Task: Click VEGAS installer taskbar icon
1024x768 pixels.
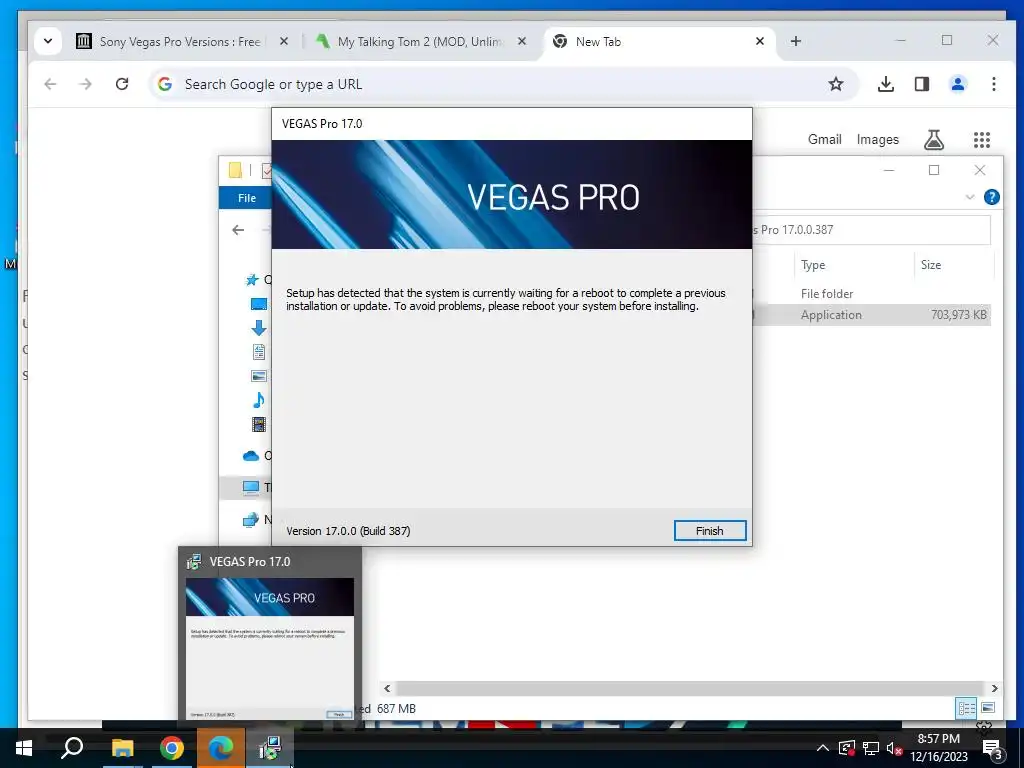Action: 270,748
